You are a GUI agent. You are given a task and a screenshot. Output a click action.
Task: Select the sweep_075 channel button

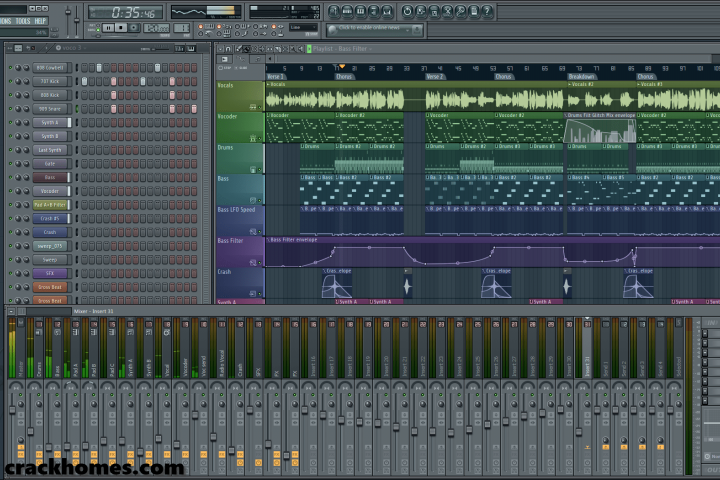click(50, 246)
